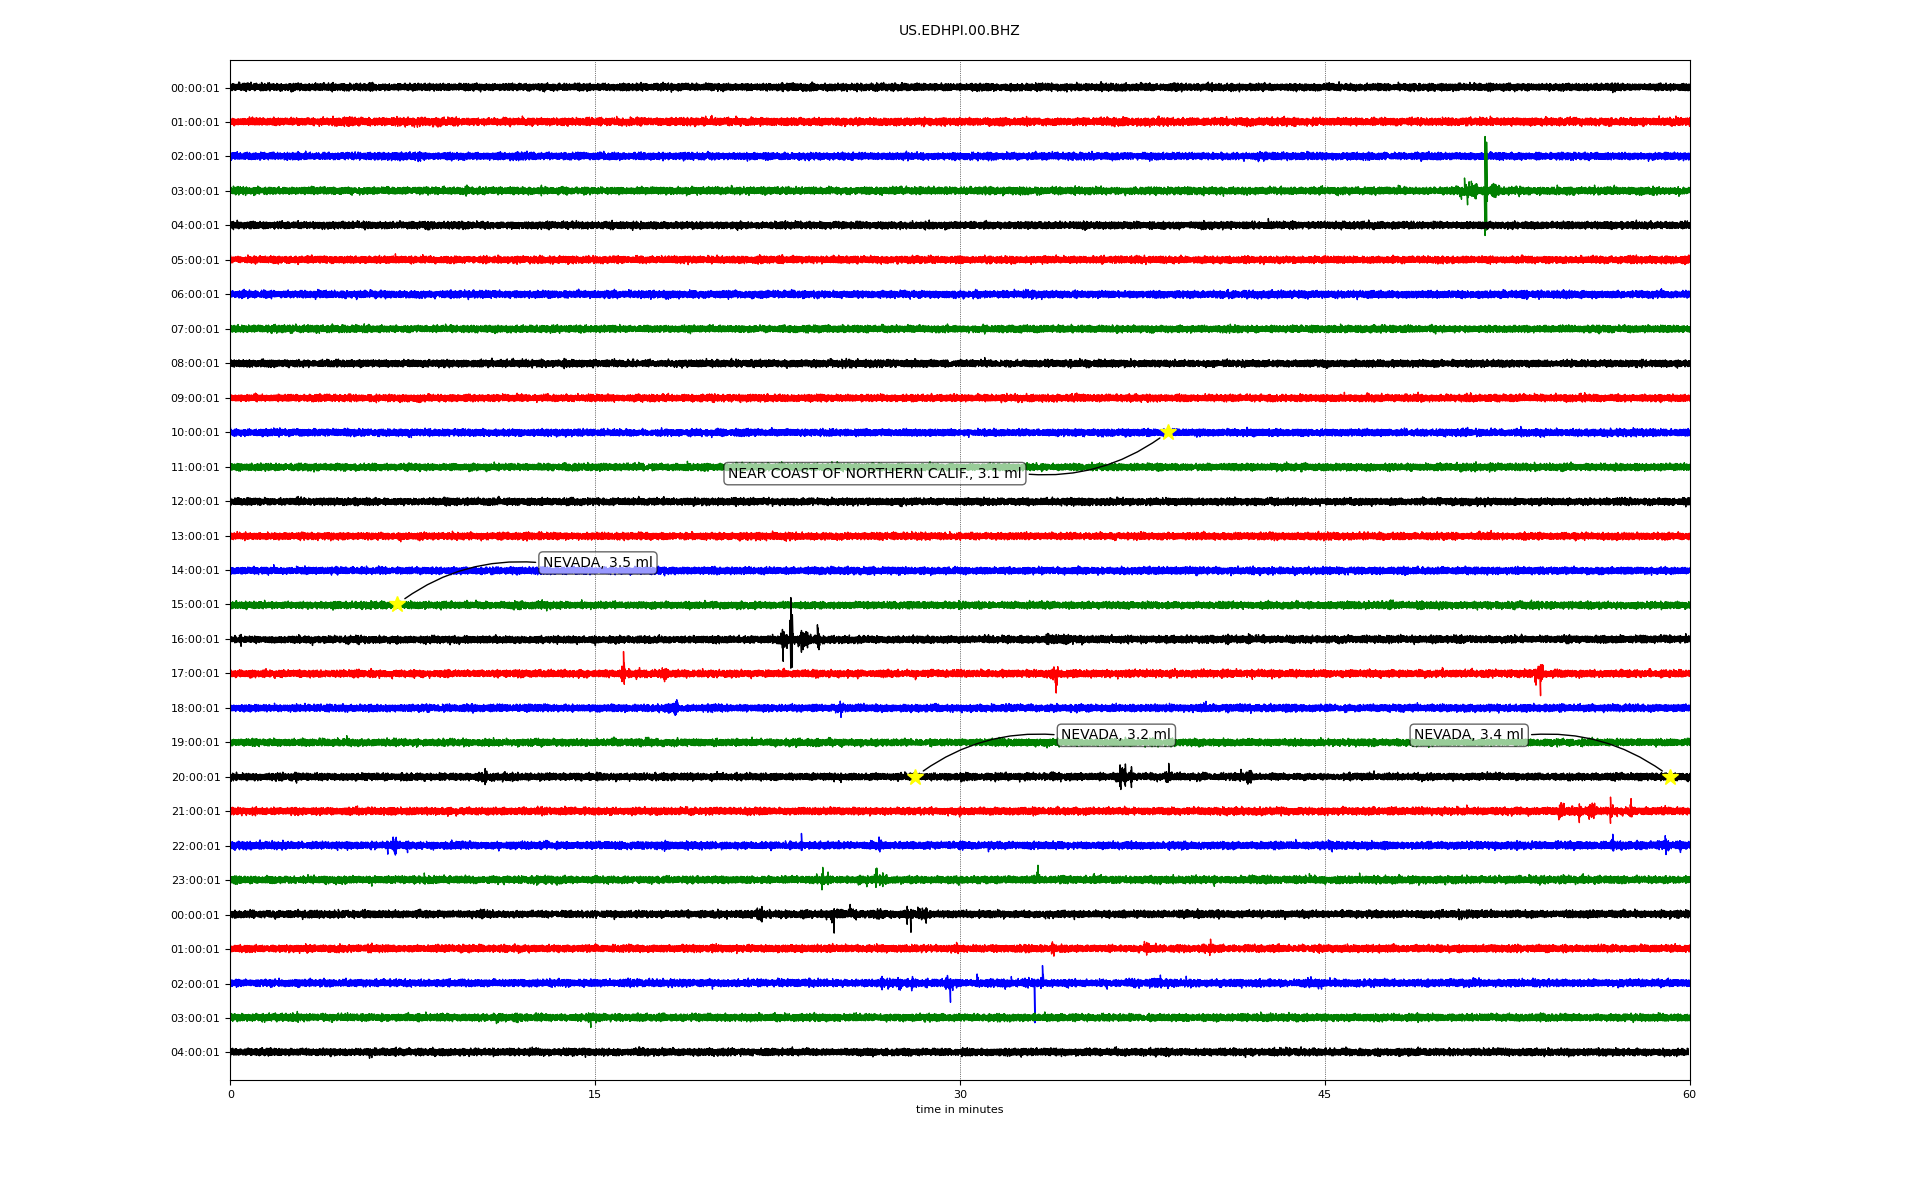
Task: Click the 00:00:01 label at top of y-axis
Action: (x=194, y=88)
